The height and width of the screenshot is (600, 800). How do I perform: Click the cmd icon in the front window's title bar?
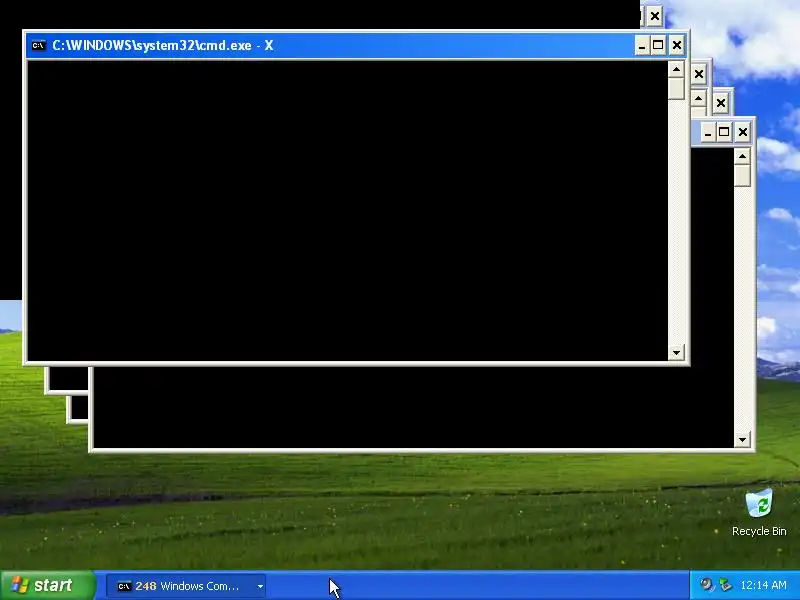tap(38, 45)
